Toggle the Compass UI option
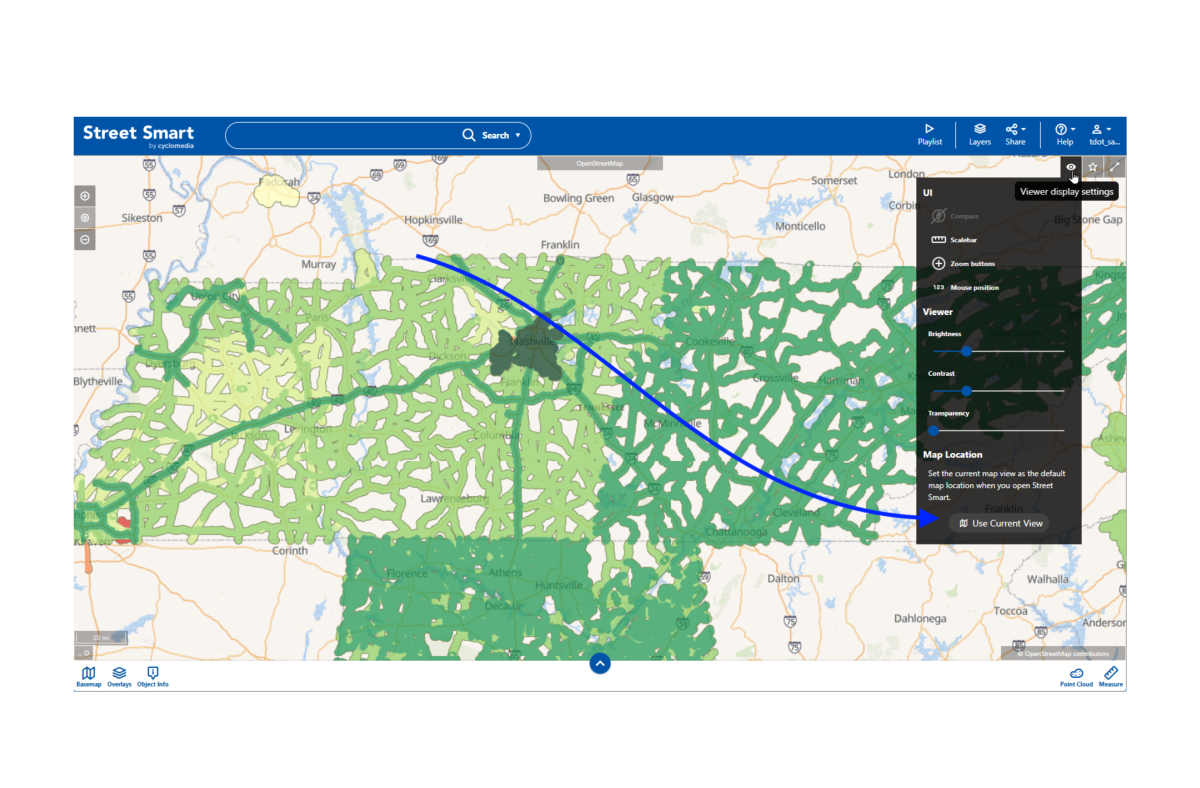The image size is (1200, 788). 955,216
